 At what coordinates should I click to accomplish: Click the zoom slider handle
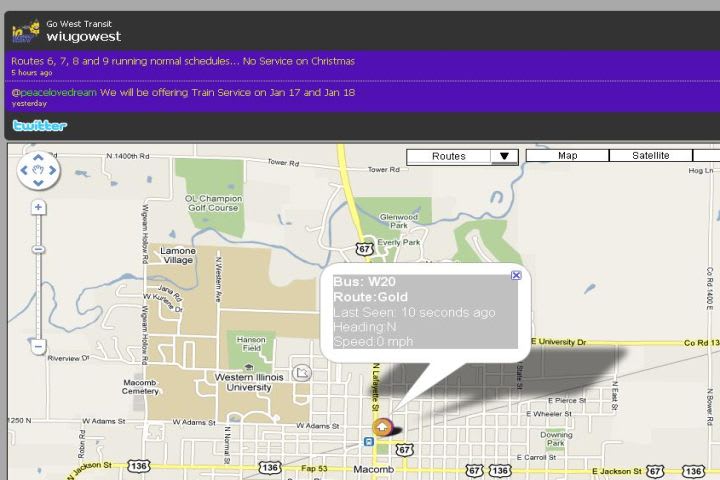(39, 249)
